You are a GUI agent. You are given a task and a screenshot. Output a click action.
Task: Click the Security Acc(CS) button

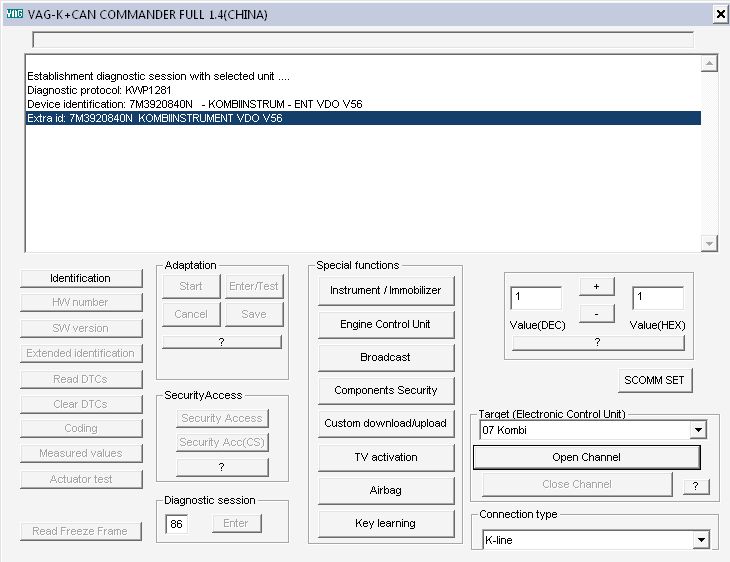pyautogui.click(x=222, y=442)
